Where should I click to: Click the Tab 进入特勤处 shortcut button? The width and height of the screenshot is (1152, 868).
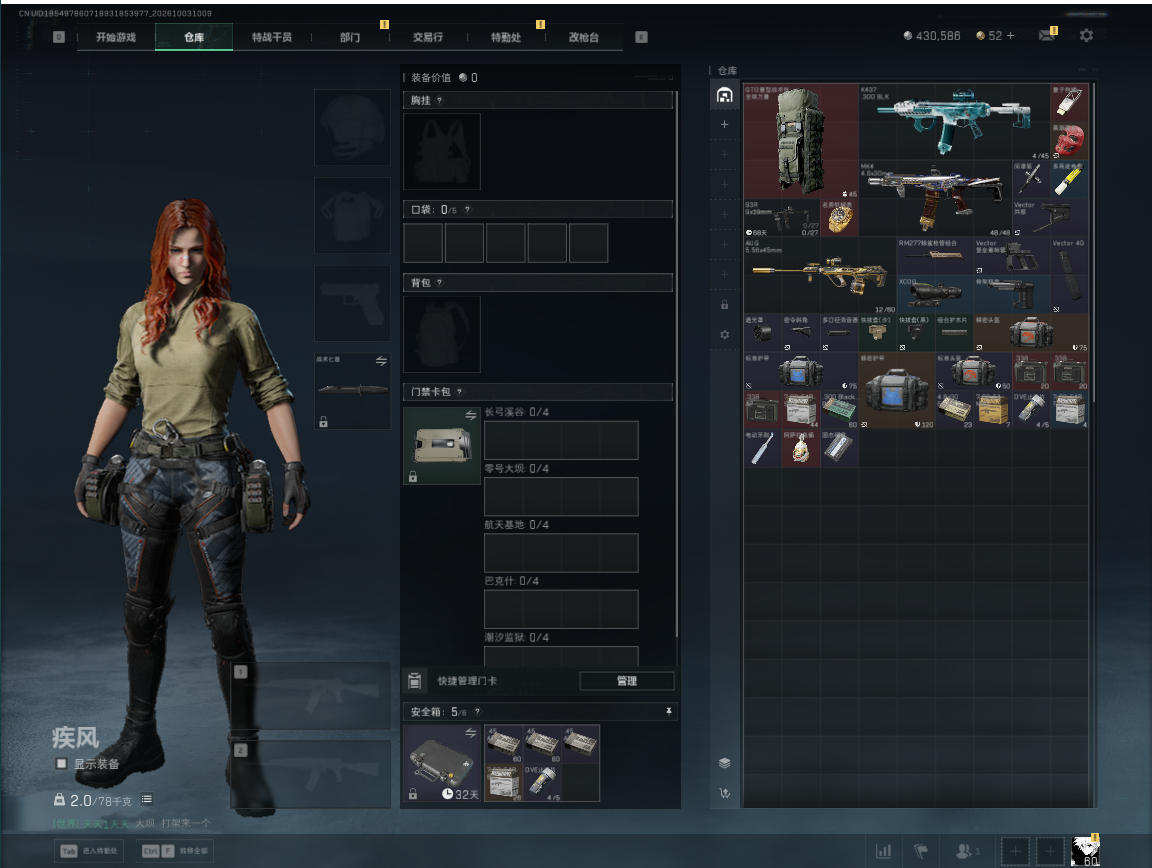(89, 851)
